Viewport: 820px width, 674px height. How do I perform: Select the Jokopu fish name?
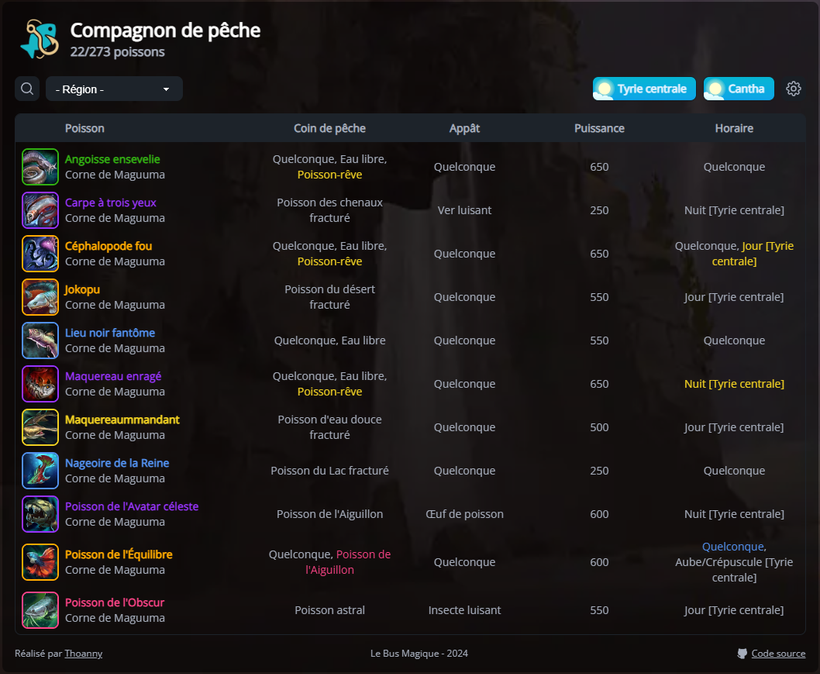82,290
